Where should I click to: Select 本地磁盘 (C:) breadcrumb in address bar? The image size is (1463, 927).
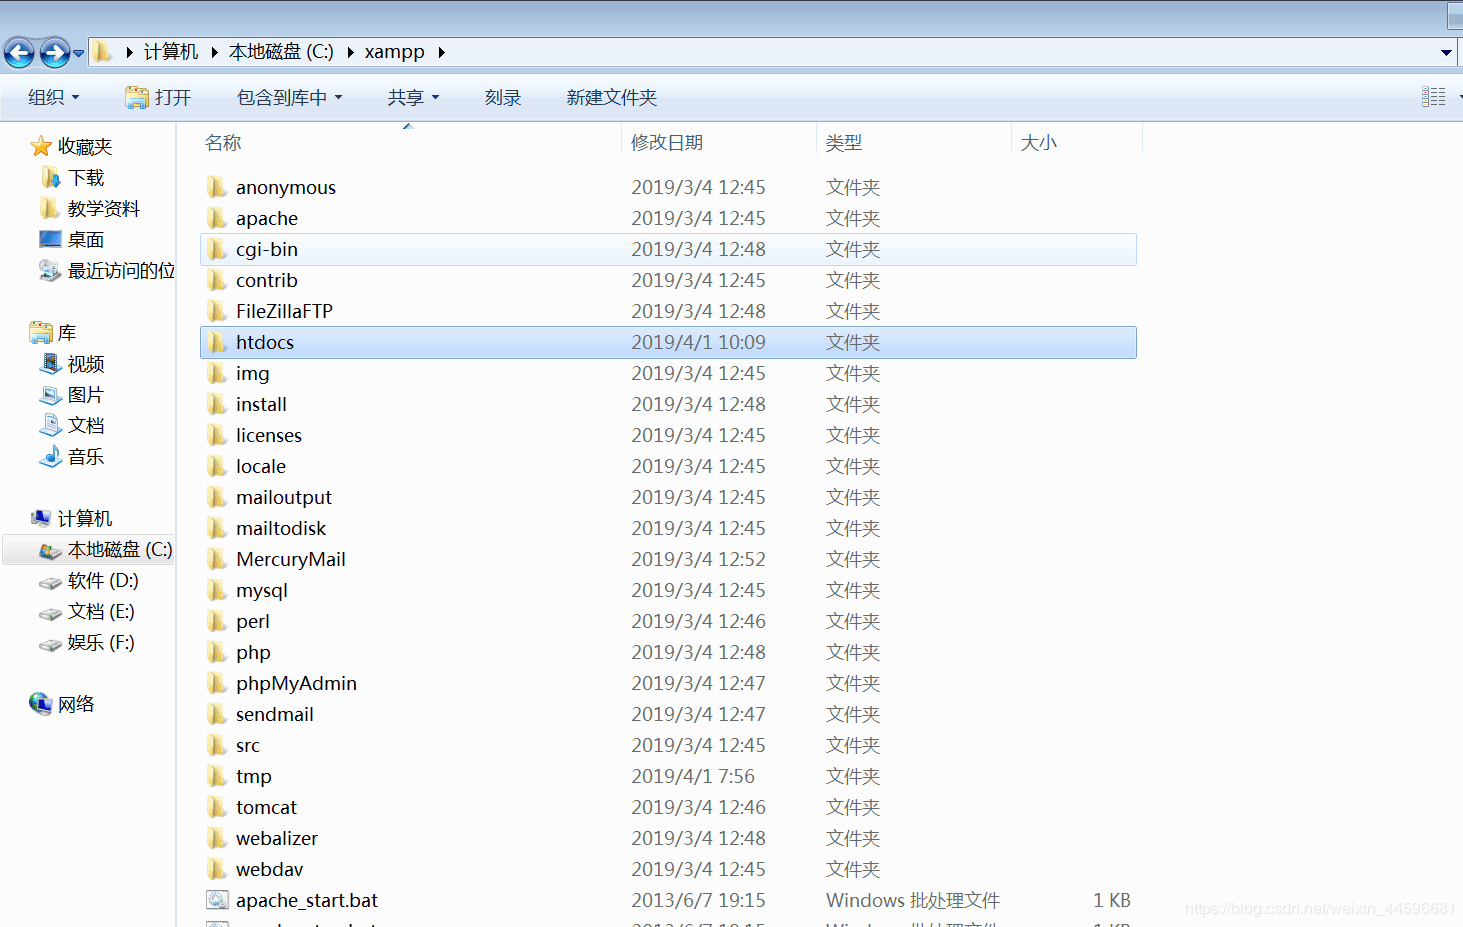281,51
